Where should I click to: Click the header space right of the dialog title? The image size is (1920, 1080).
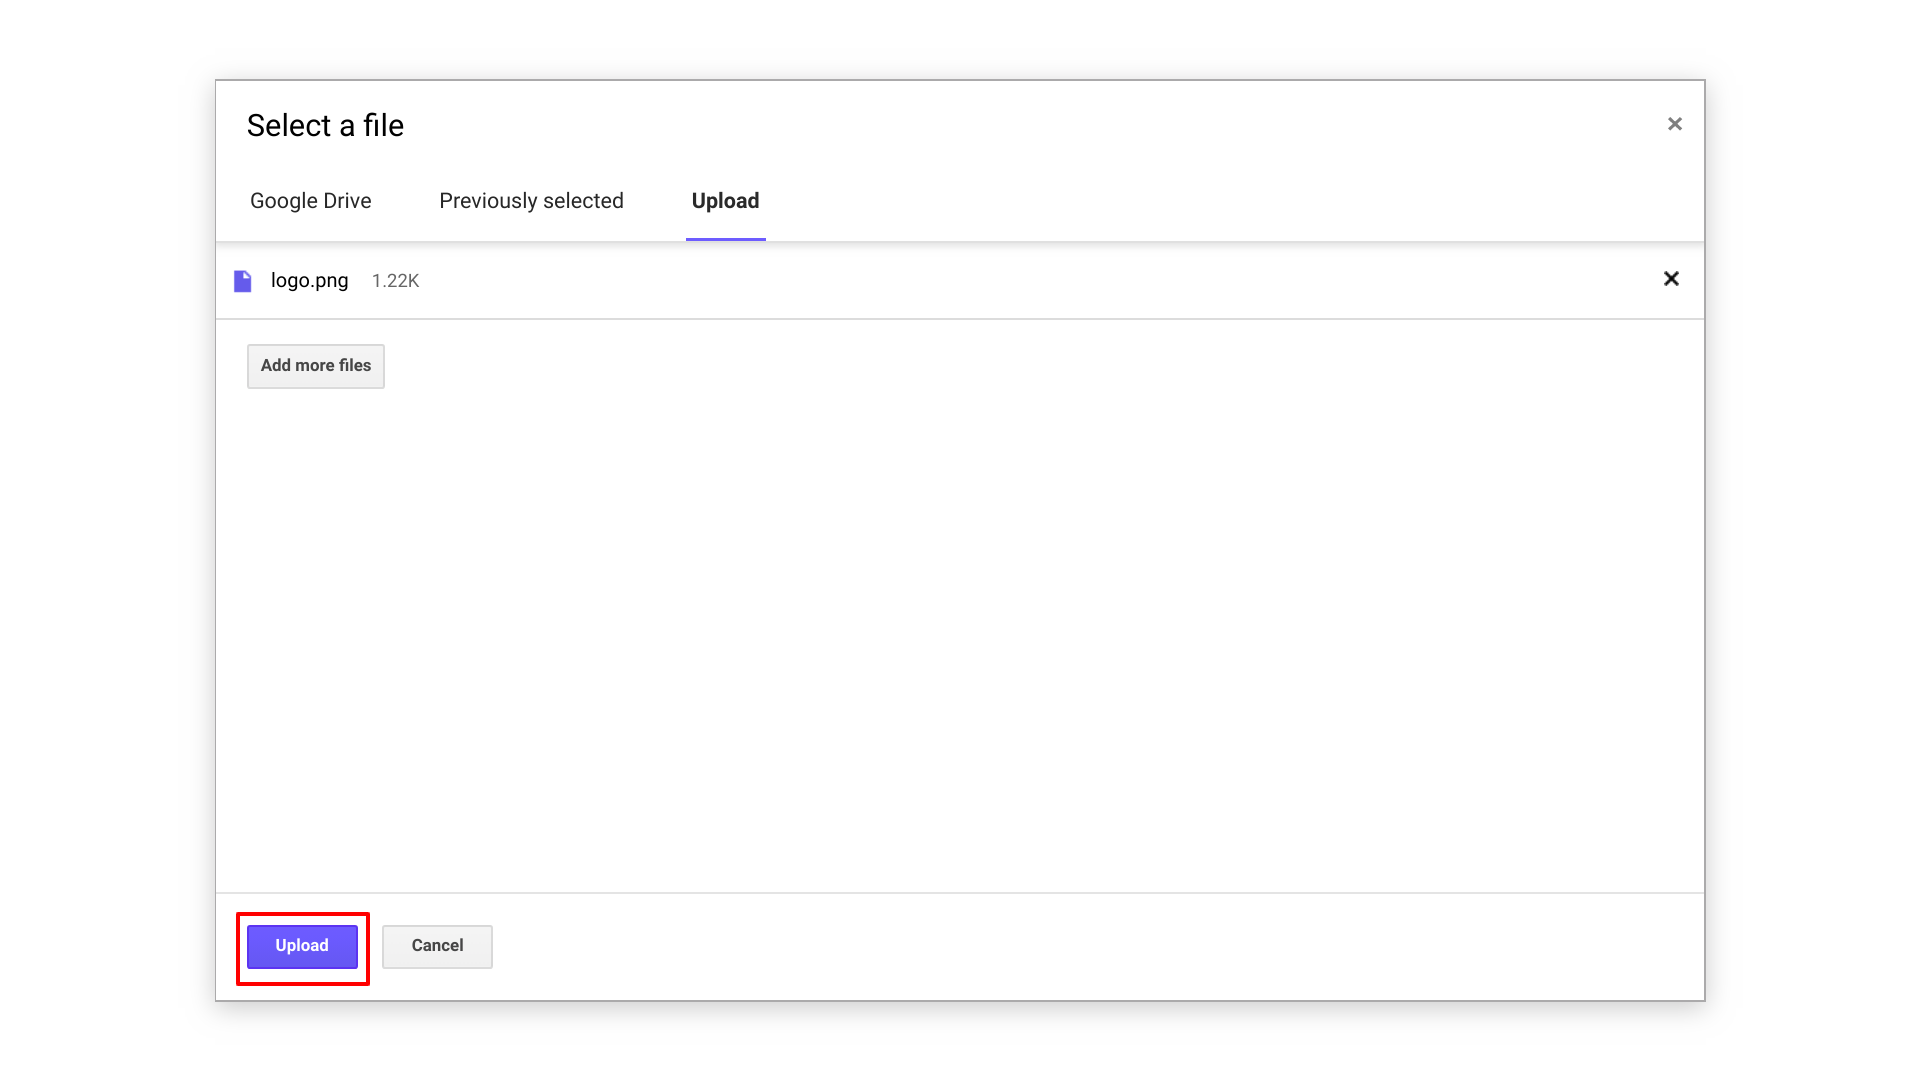coord(1000,126)
